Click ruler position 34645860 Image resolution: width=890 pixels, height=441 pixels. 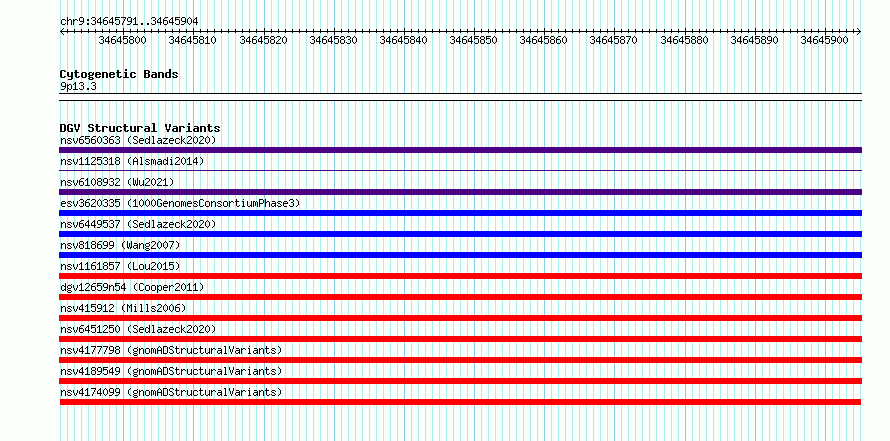click(543, 40)
